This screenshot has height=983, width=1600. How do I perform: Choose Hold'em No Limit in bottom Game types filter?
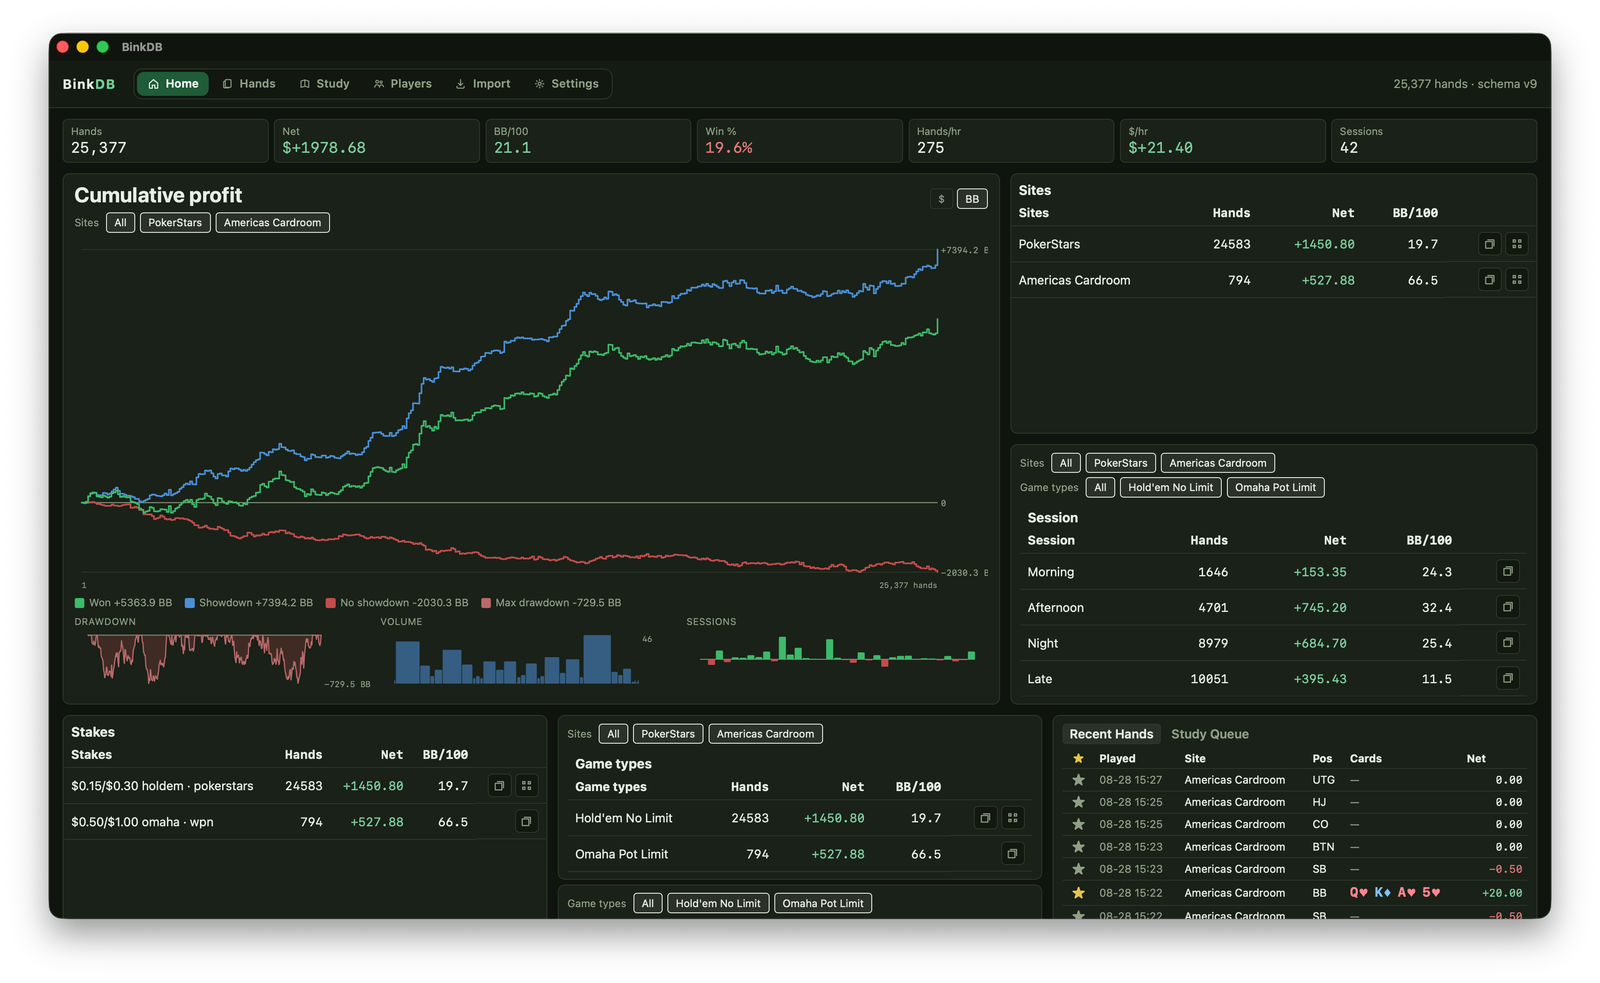pyautogui.click(x=718, y=904)
